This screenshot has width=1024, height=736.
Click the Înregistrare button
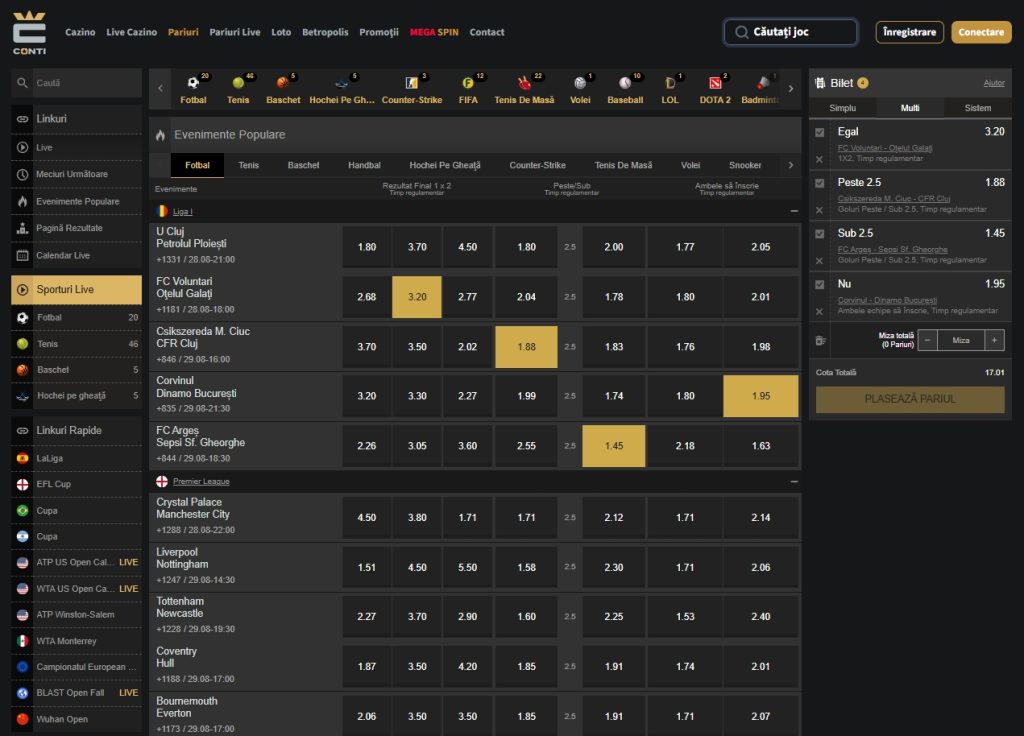point(909,32)
